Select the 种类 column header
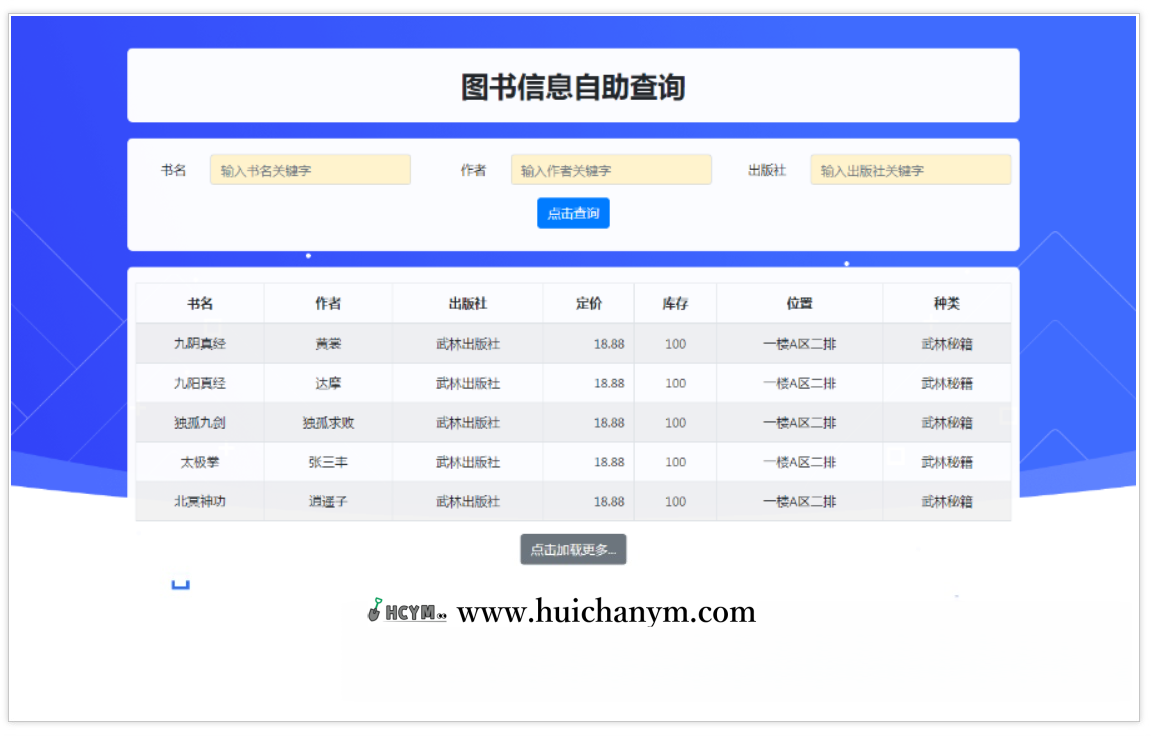 (946, 303)
